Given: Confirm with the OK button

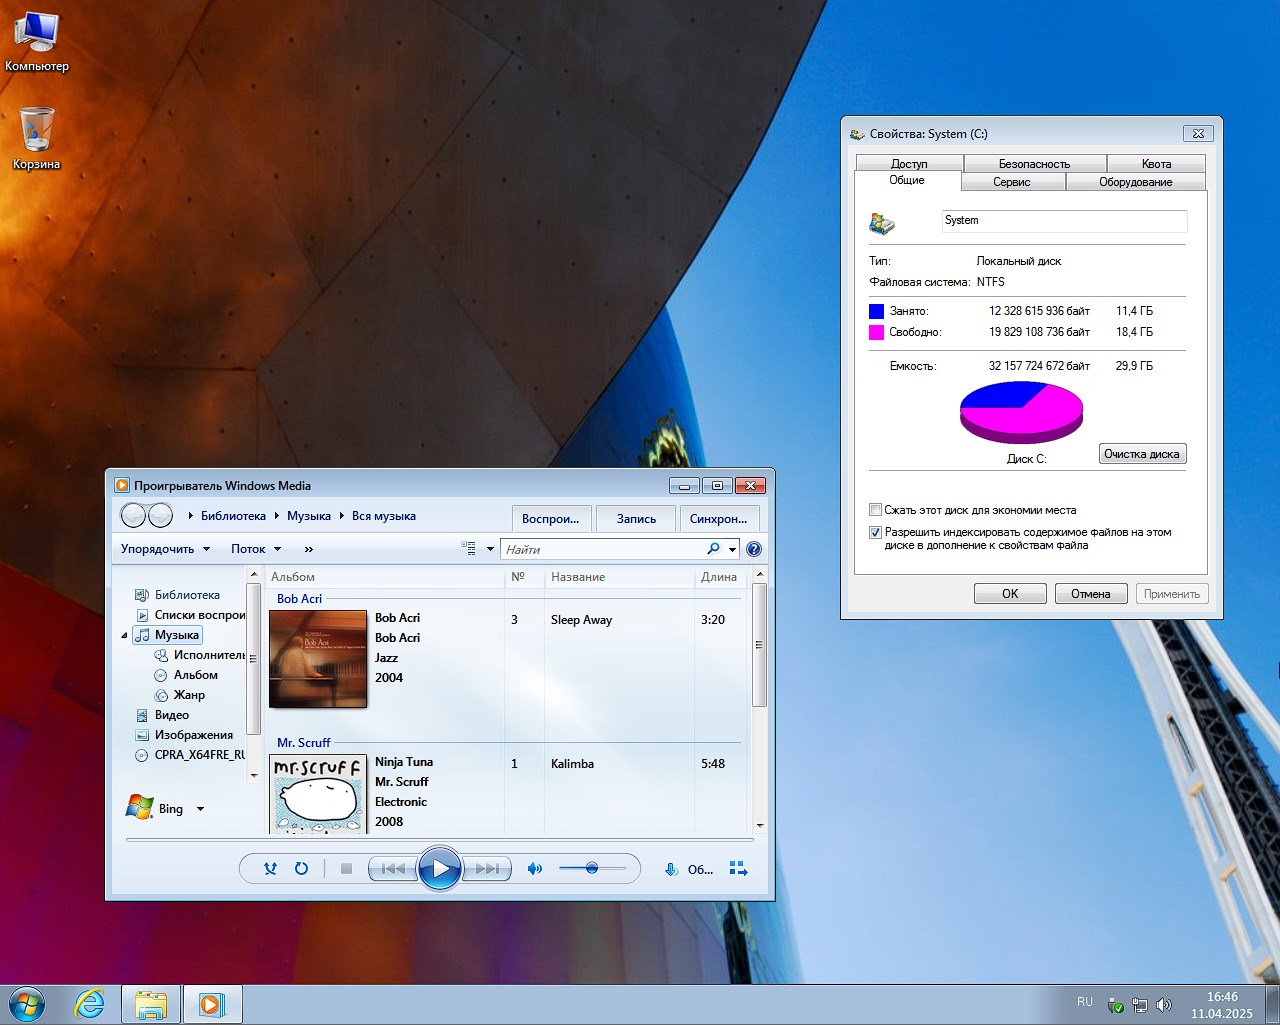Looking at the screenshot, I should [x=1009, y=593].
